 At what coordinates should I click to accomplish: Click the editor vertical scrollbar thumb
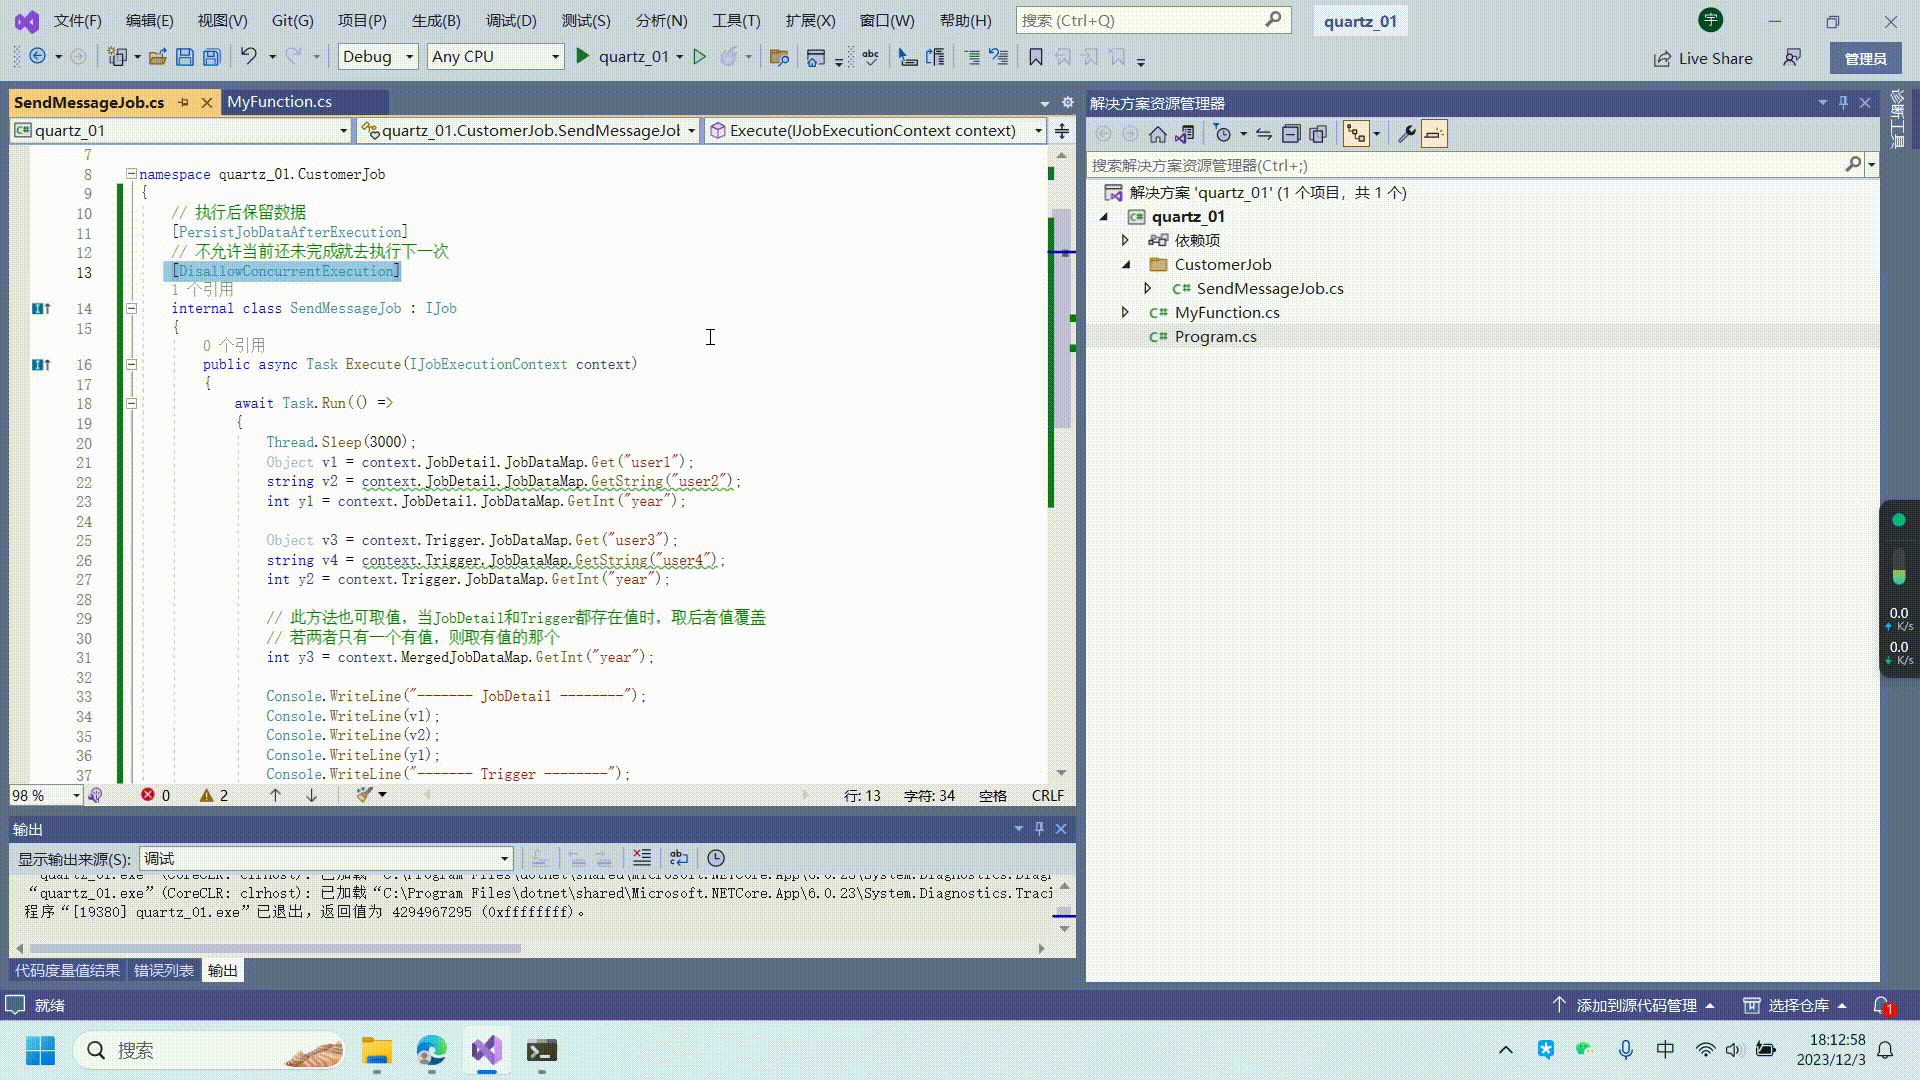pyautogui.click(x=1064, y=318)
